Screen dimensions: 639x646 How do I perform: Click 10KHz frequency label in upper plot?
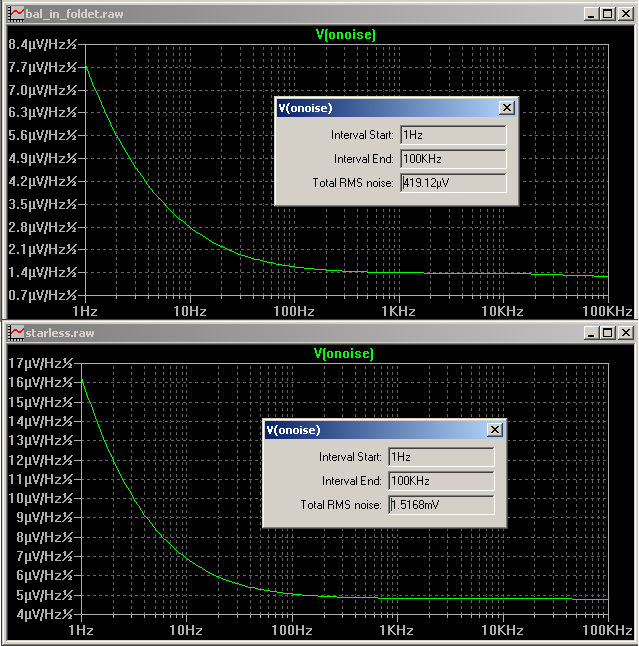point(503,311)
